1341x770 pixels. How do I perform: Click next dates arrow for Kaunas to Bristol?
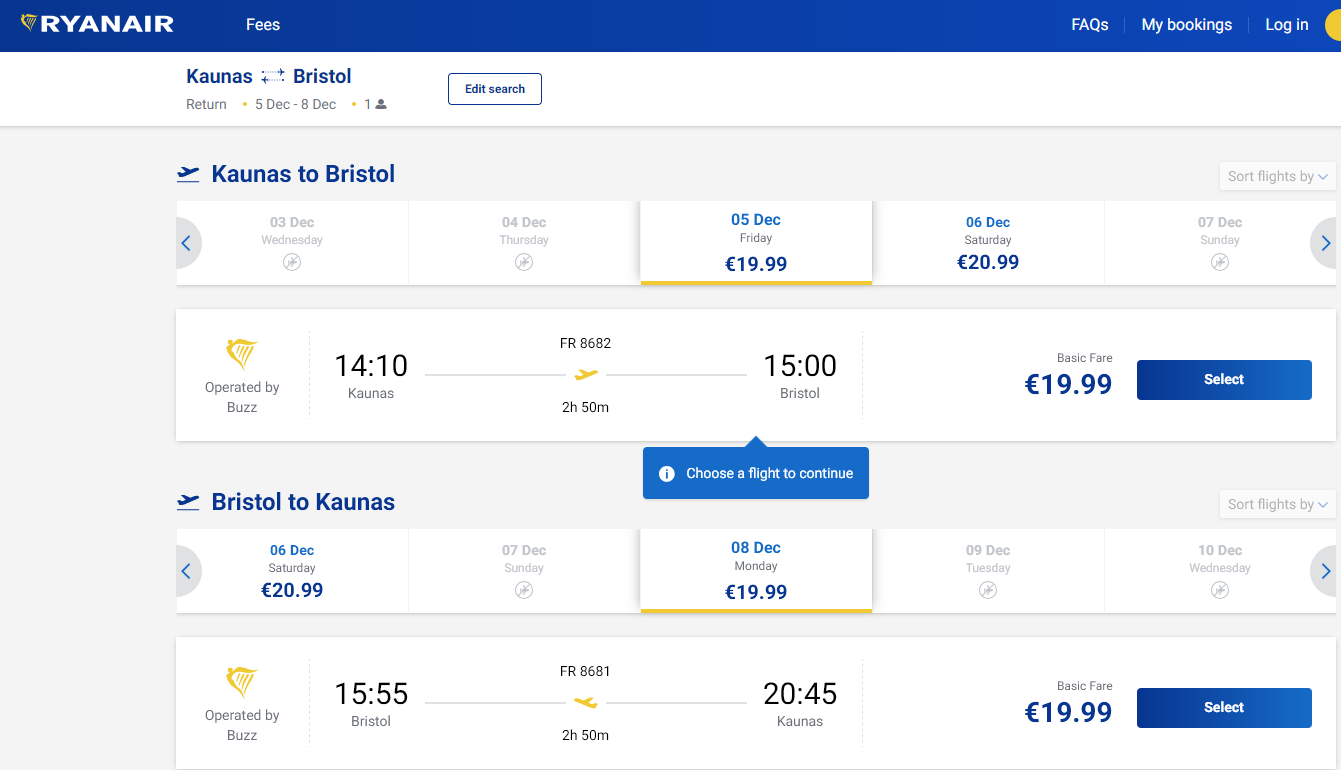(x=1325, y=243)
